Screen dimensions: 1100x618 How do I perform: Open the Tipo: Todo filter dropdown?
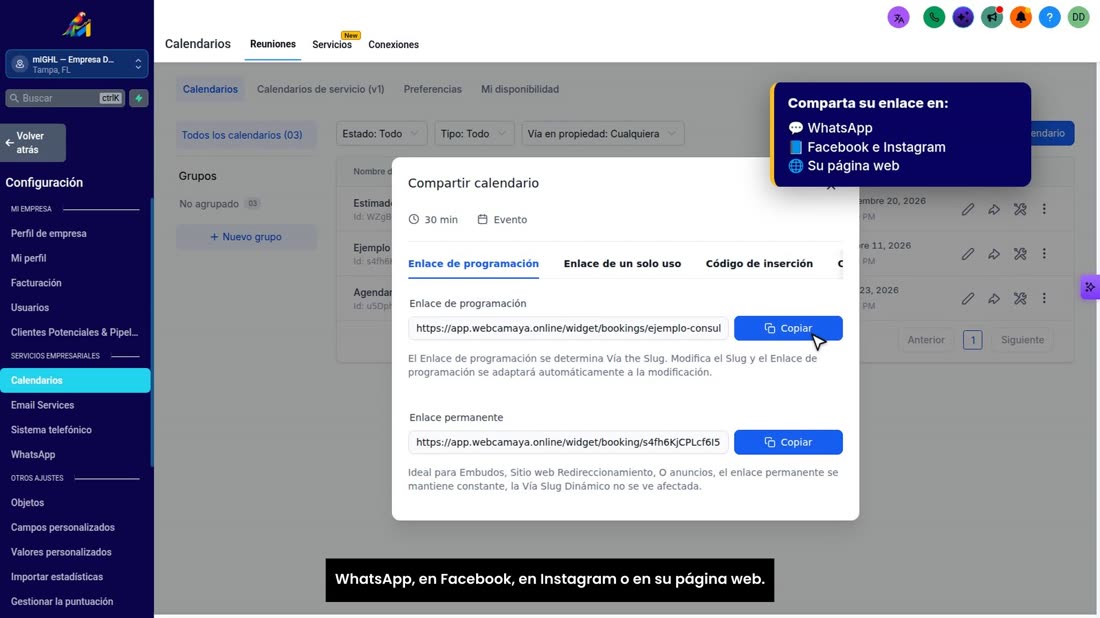[474, 133]
